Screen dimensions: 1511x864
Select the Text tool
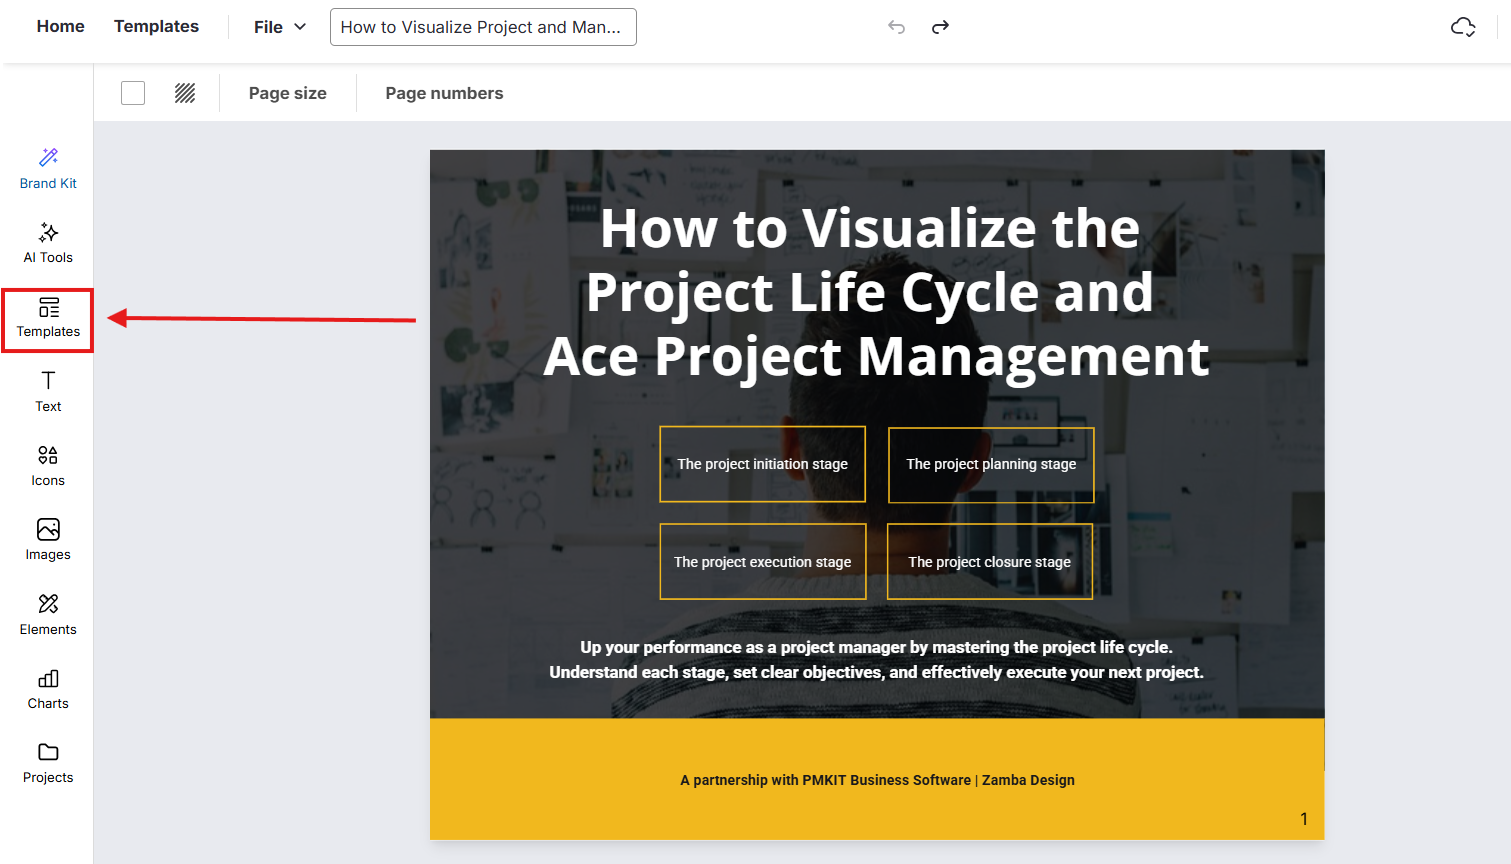pos(48,391)
